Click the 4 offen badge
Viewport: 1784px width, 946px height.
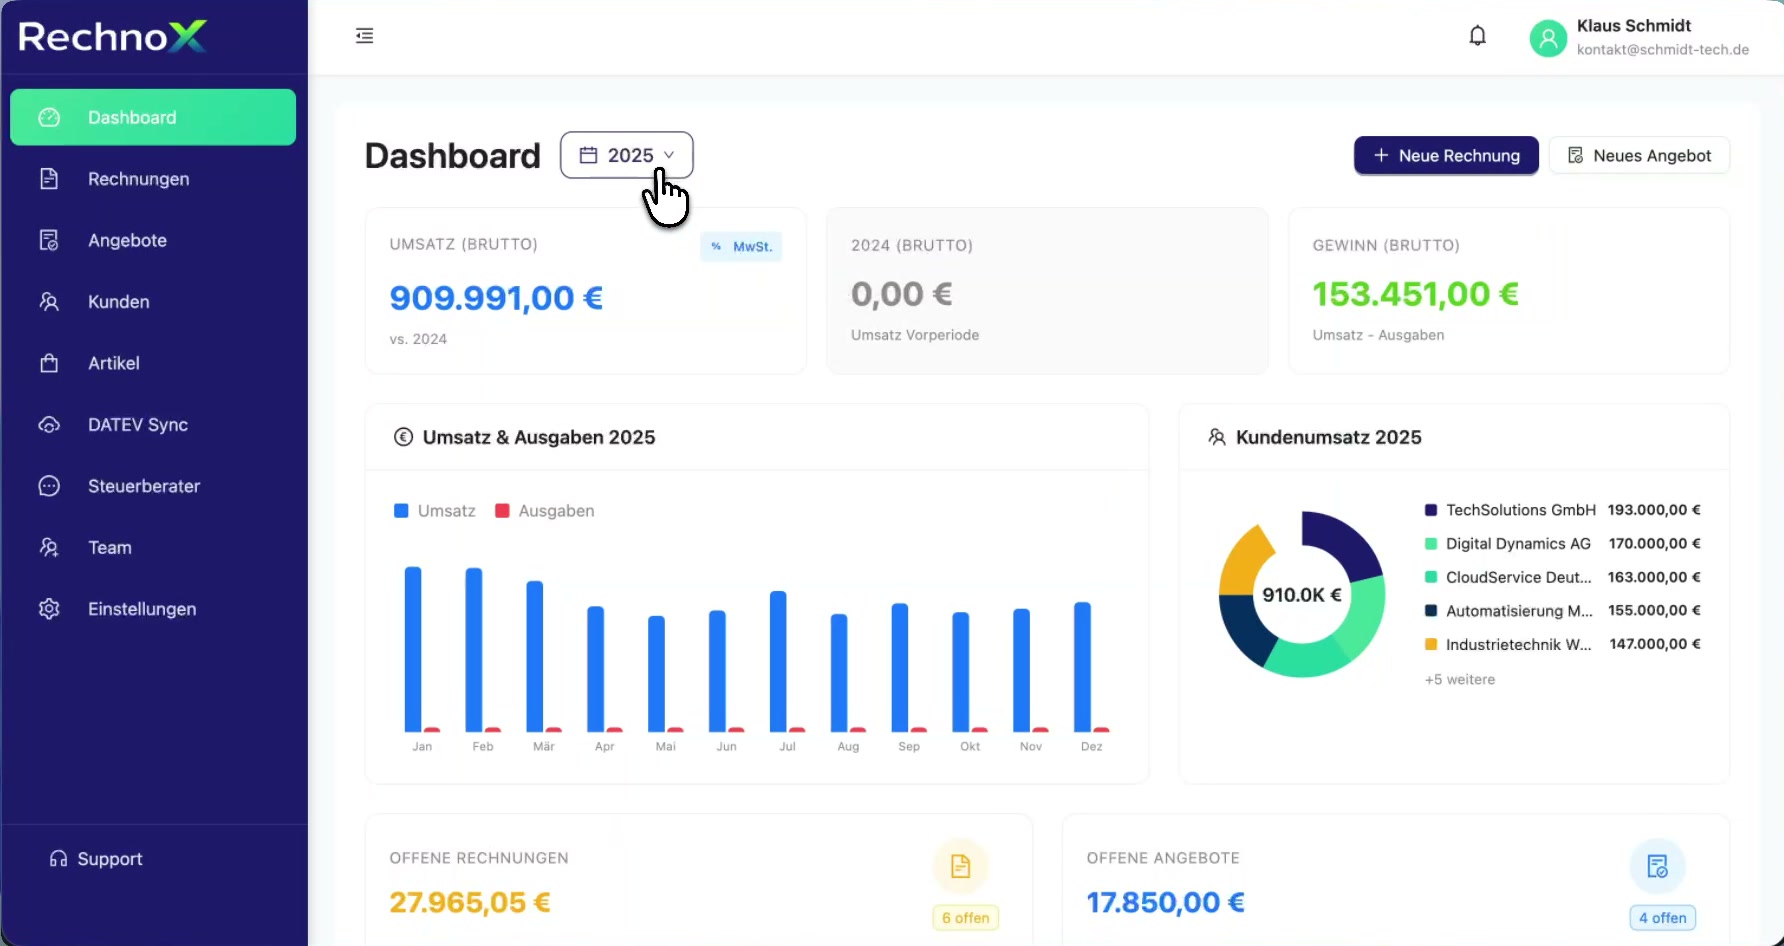[x=1662, y=918]
